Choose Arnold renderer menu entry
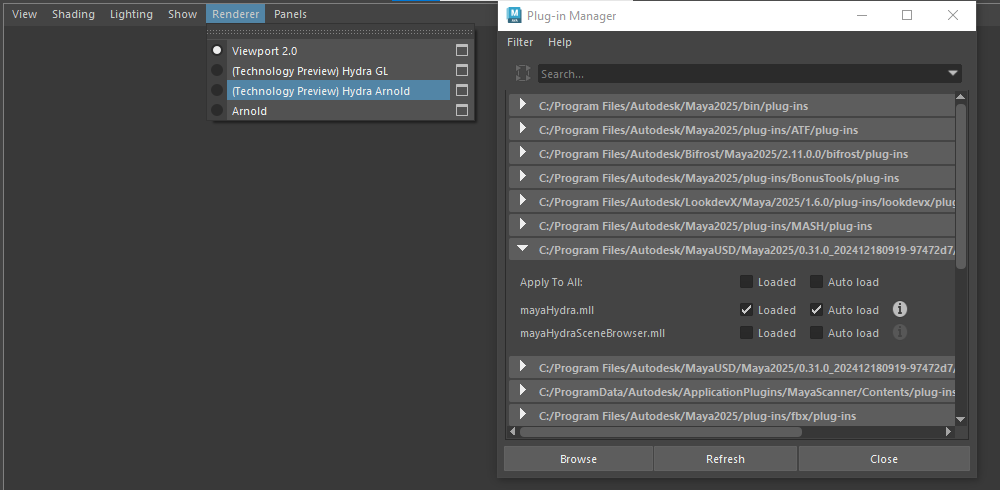 pyautogui.click(x=249, y=111)
